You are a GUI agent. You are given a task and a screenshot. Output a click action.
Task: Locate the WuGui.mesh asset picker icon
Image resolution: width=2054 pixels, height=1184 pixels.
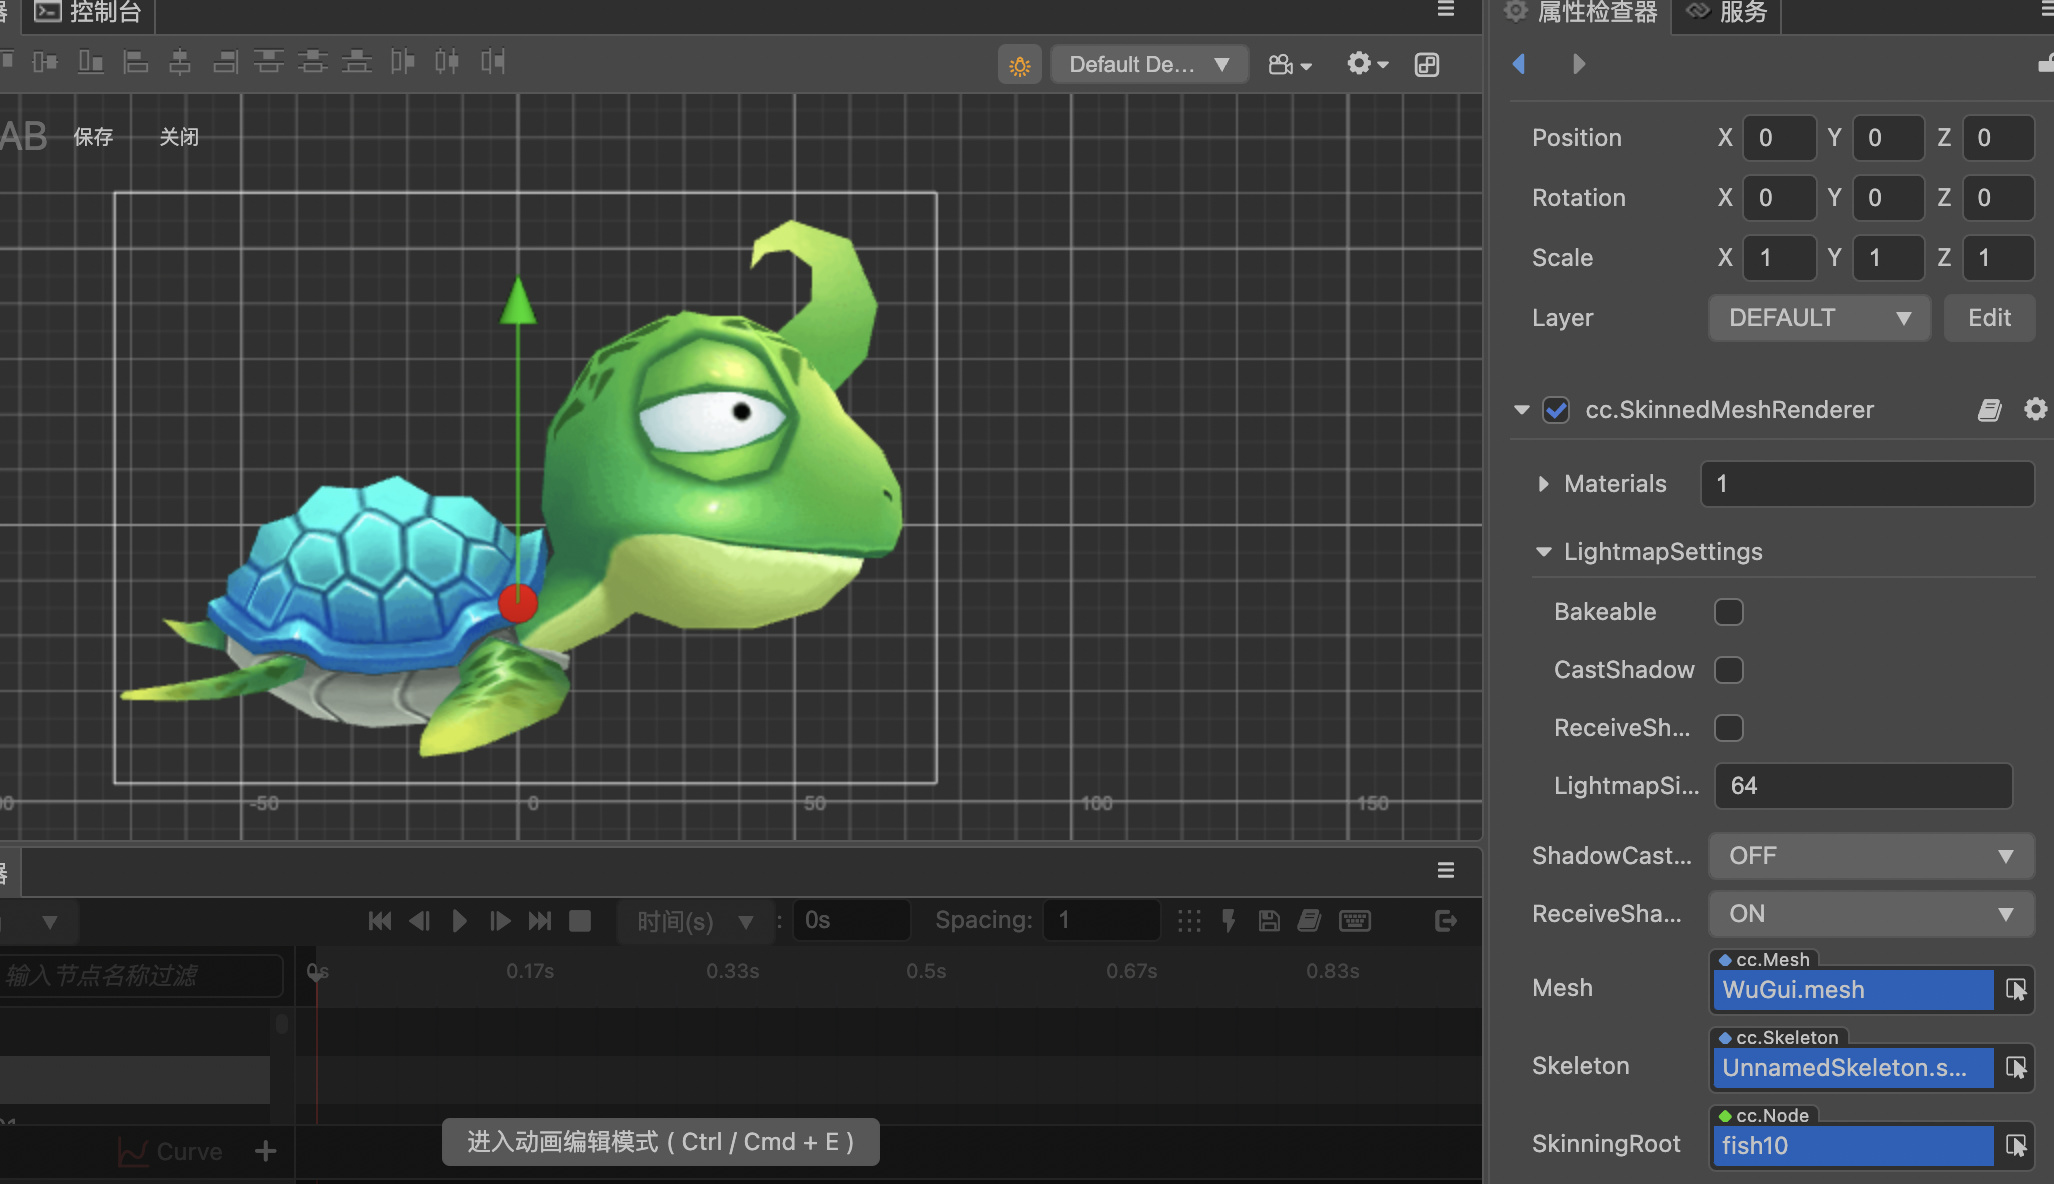tap(2015, 990)
